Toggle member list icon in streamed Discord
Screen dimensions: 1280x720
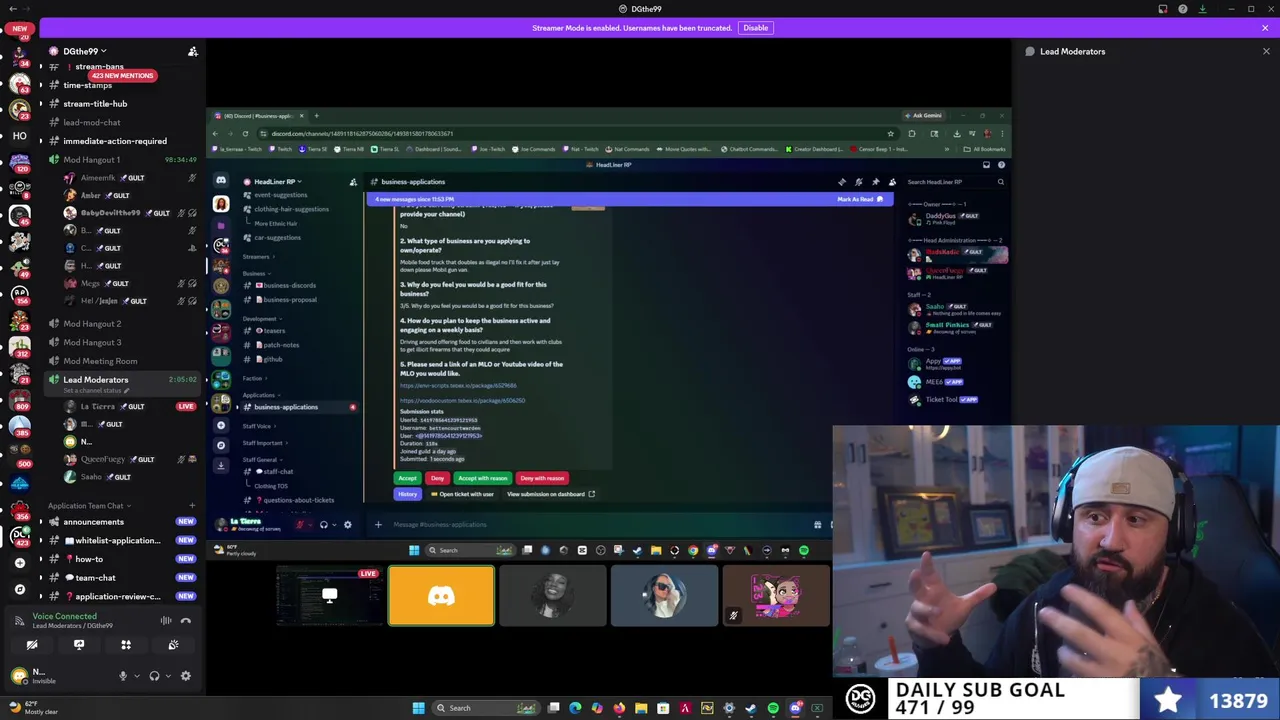tap(892, 182)
